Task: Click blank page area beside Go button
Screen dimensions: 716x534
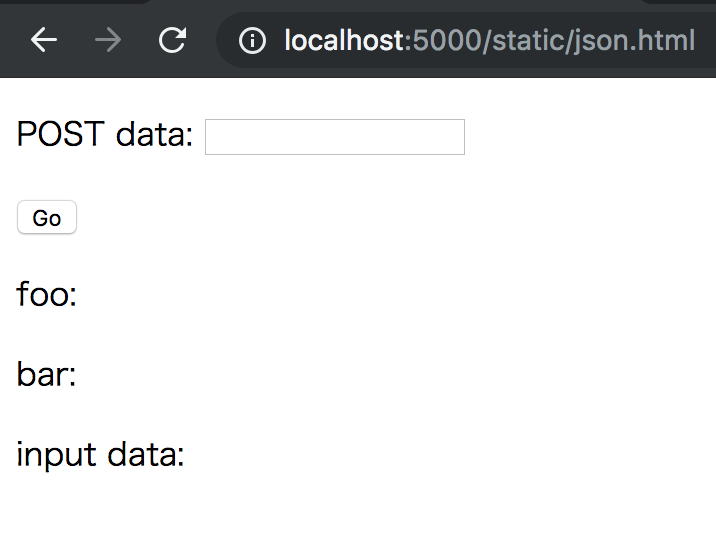Action: pyautogui.click(x=320, y=217)
